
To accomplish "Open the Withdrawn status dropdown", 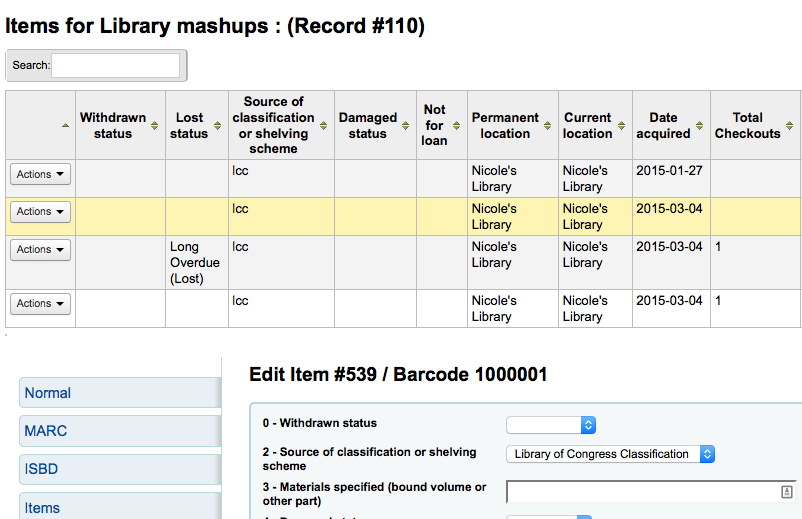I will click(x=551, y=425).
